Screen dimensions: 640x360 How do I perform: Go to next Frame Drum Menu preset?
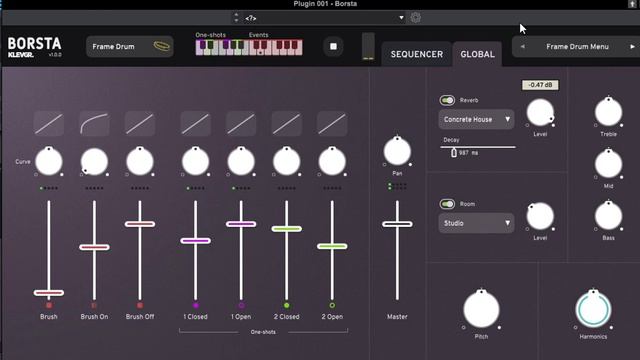(632, 47)
